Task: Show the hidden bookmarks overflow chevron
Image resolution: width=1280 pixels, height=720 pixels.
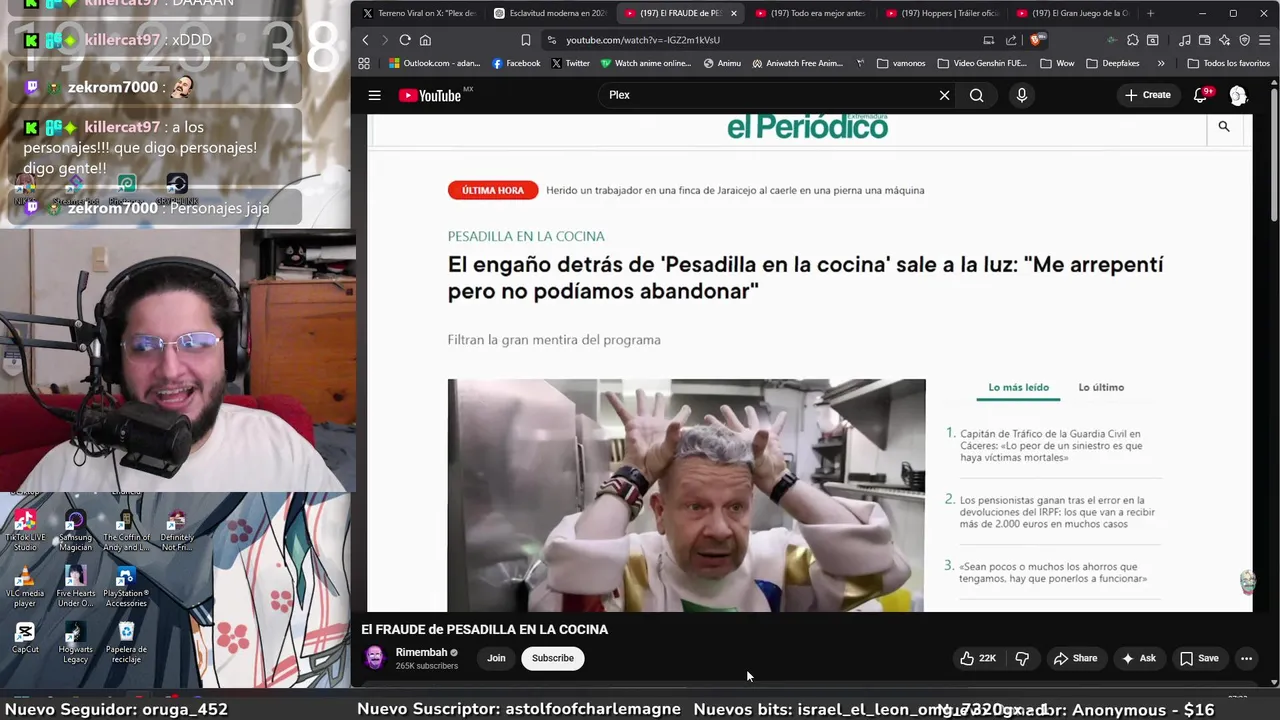Action: (1161, 63)
